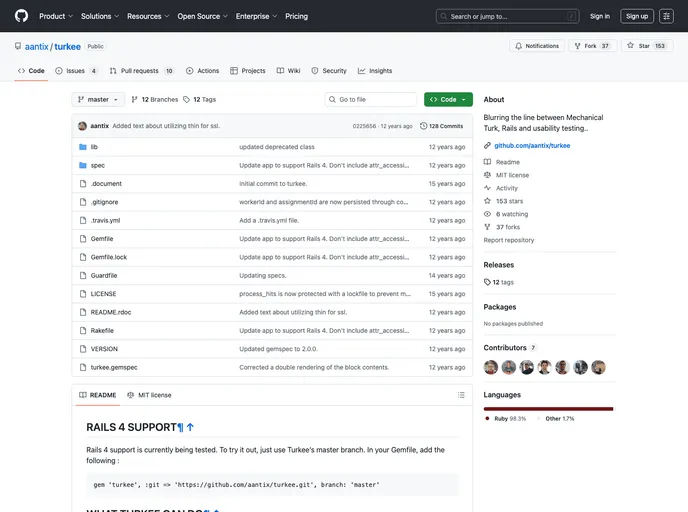
Task: Open the turkee.gemspec file
Action: click(x=114, y=368)
